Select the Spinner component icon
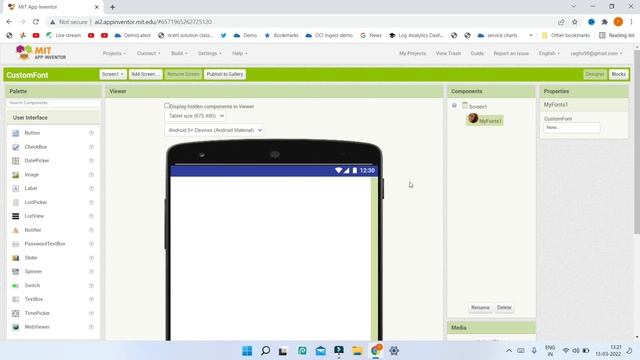This screenshot has height=360, width=640. [16, 272]
